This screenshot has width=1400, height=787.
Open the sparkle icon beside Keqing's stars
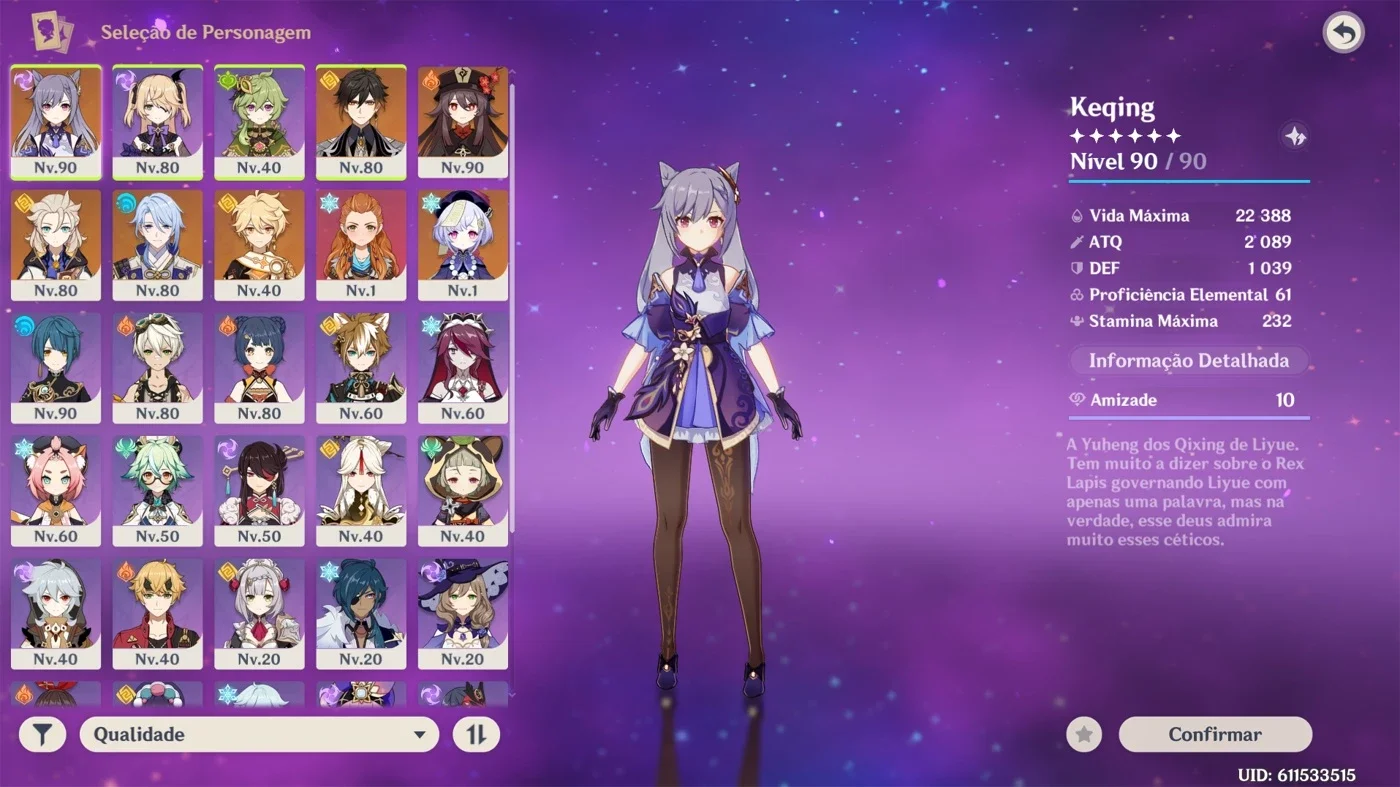1295,136
